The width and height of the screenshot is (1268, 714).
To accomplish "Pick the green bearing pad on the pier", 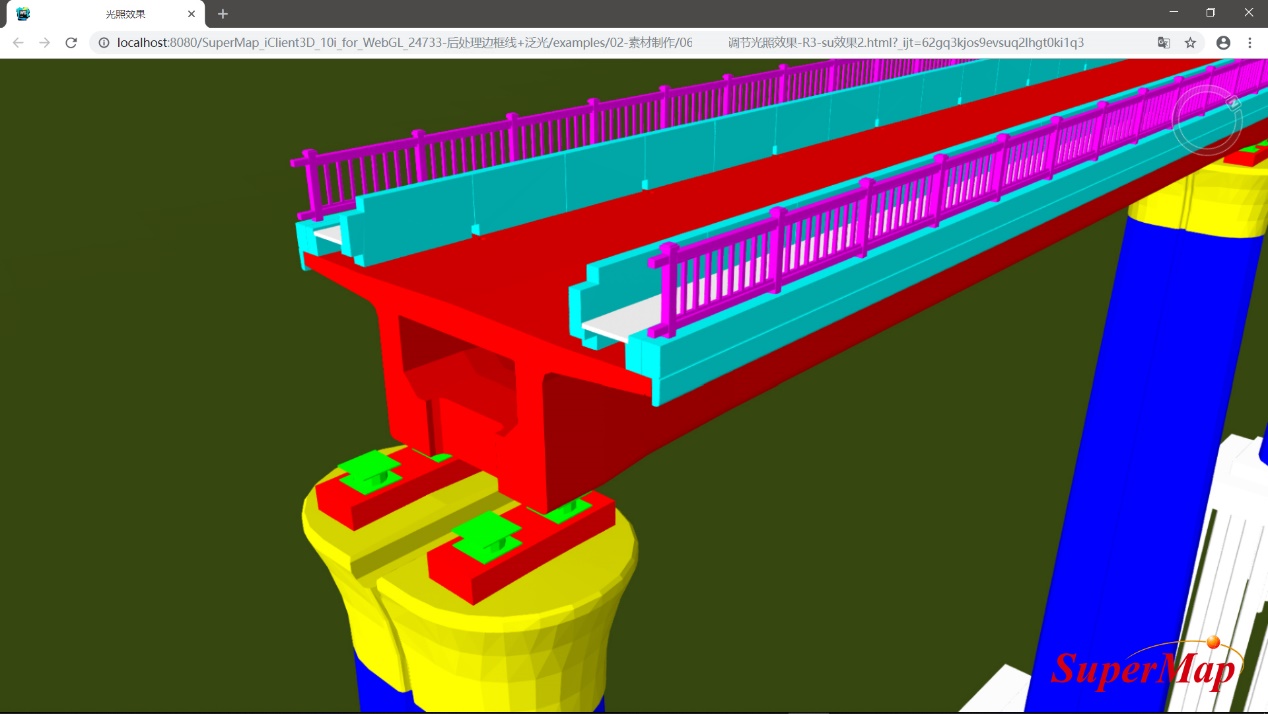I will [x=487, y=537].
